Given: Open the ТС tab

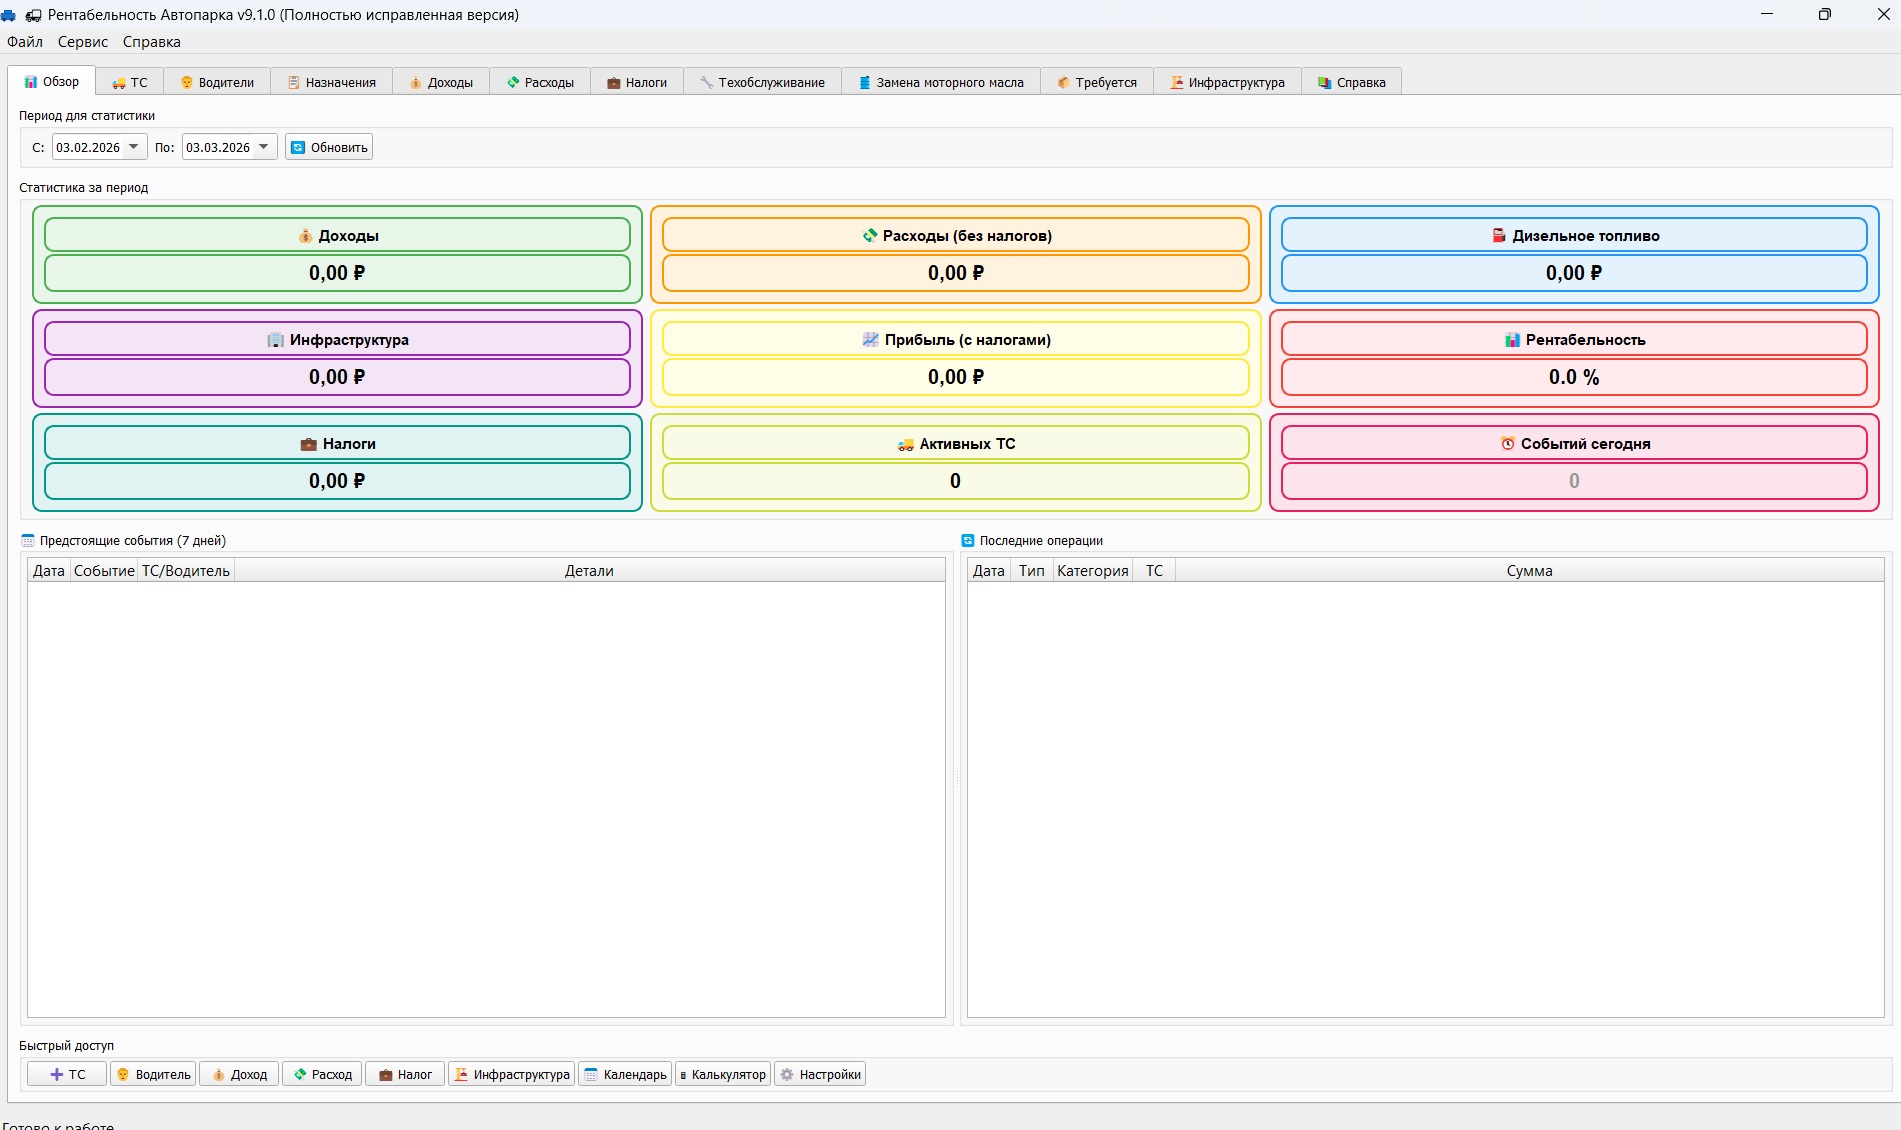Looking at the screenshot, I should point(130,83).
